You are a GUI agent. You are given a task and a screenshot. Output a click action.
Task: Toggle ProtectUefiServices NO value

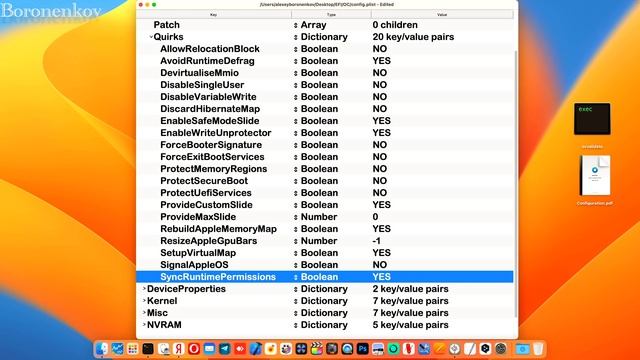click(380, 193)
